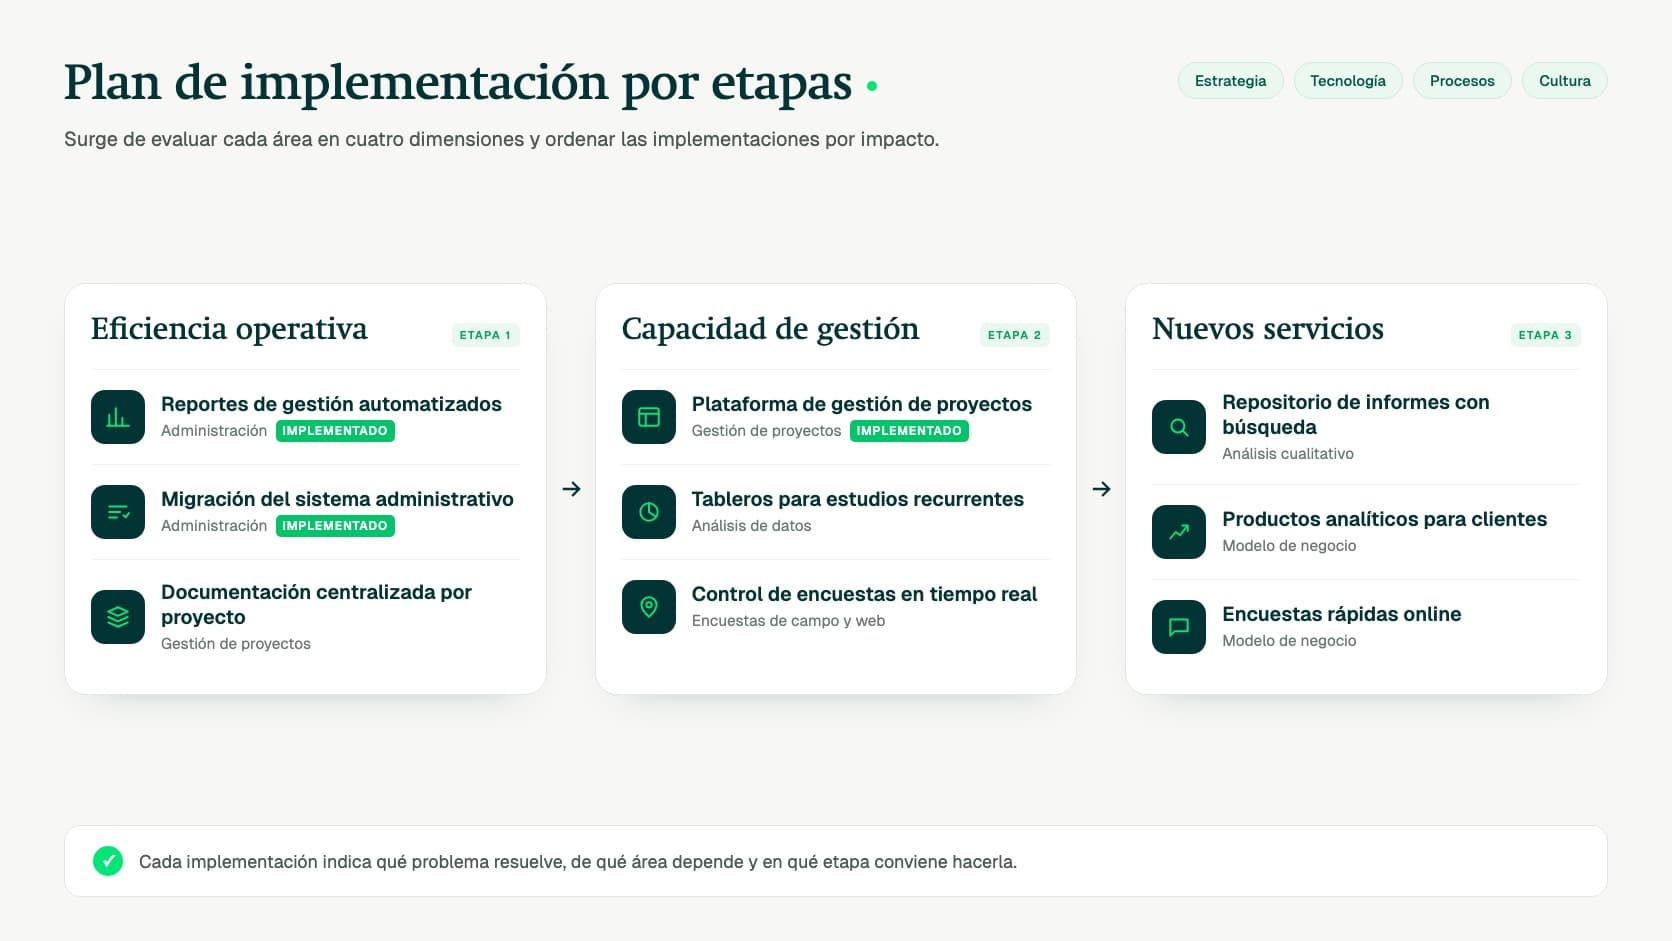The height and width of the screenshot is (941, 1672).
Task: Select the Cultura tag
Action: click(x=1565, y=81)
